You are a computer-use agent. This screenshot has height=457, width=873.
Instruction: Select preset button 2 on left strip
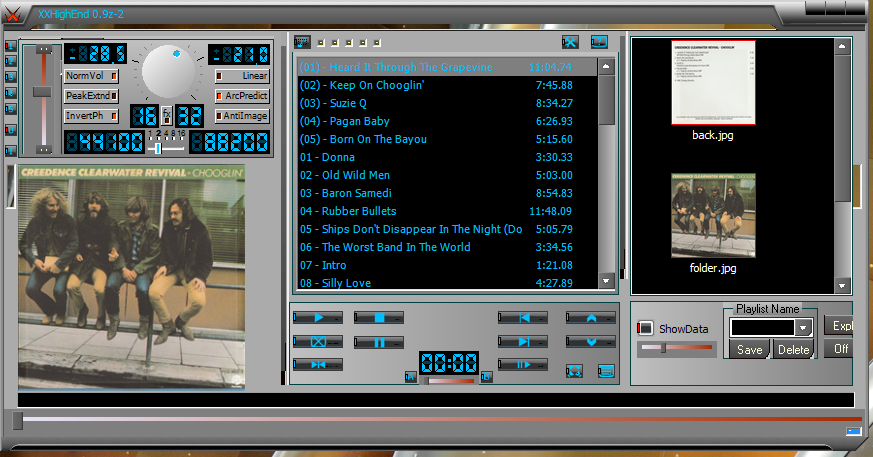[10, 61]
